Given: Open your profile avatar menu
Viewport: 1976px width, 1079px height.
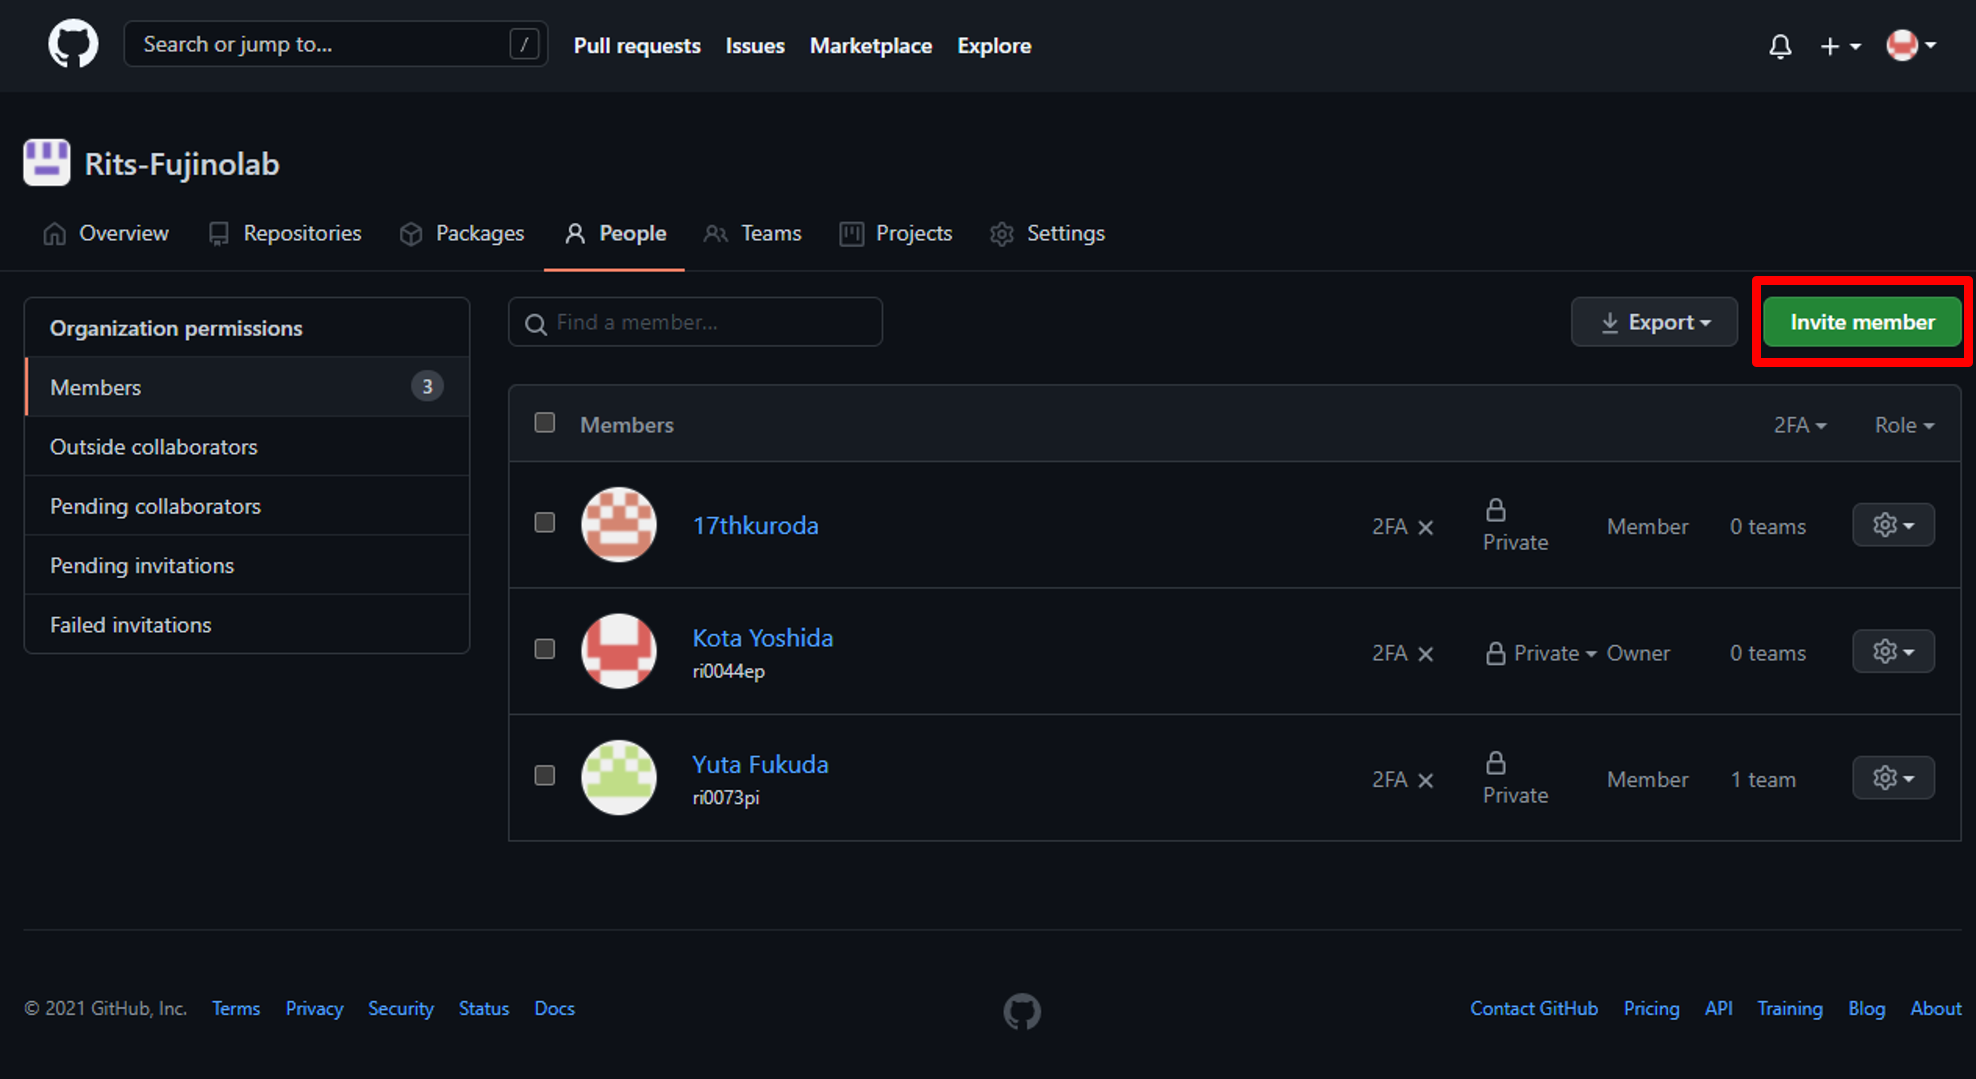Looking at the screenshot, I should 1903,46.
